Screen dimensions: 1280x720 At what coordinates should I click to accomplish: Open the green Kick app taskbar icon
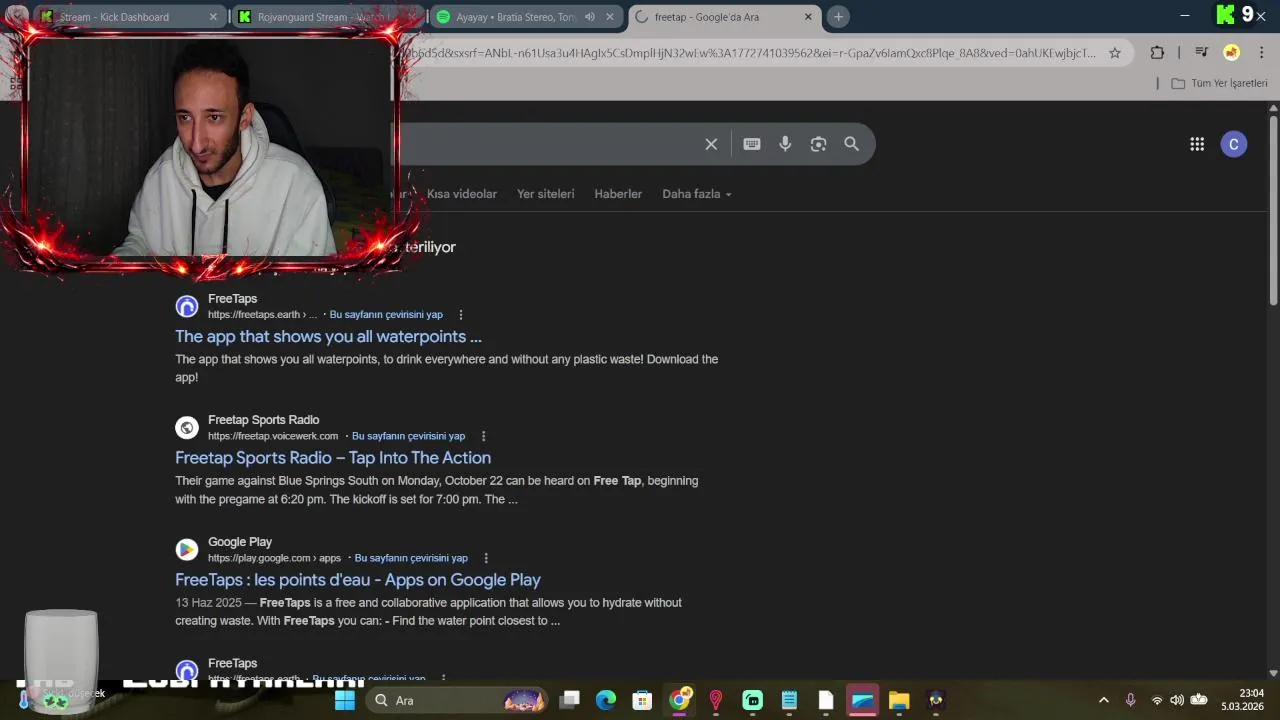[753, 700]
